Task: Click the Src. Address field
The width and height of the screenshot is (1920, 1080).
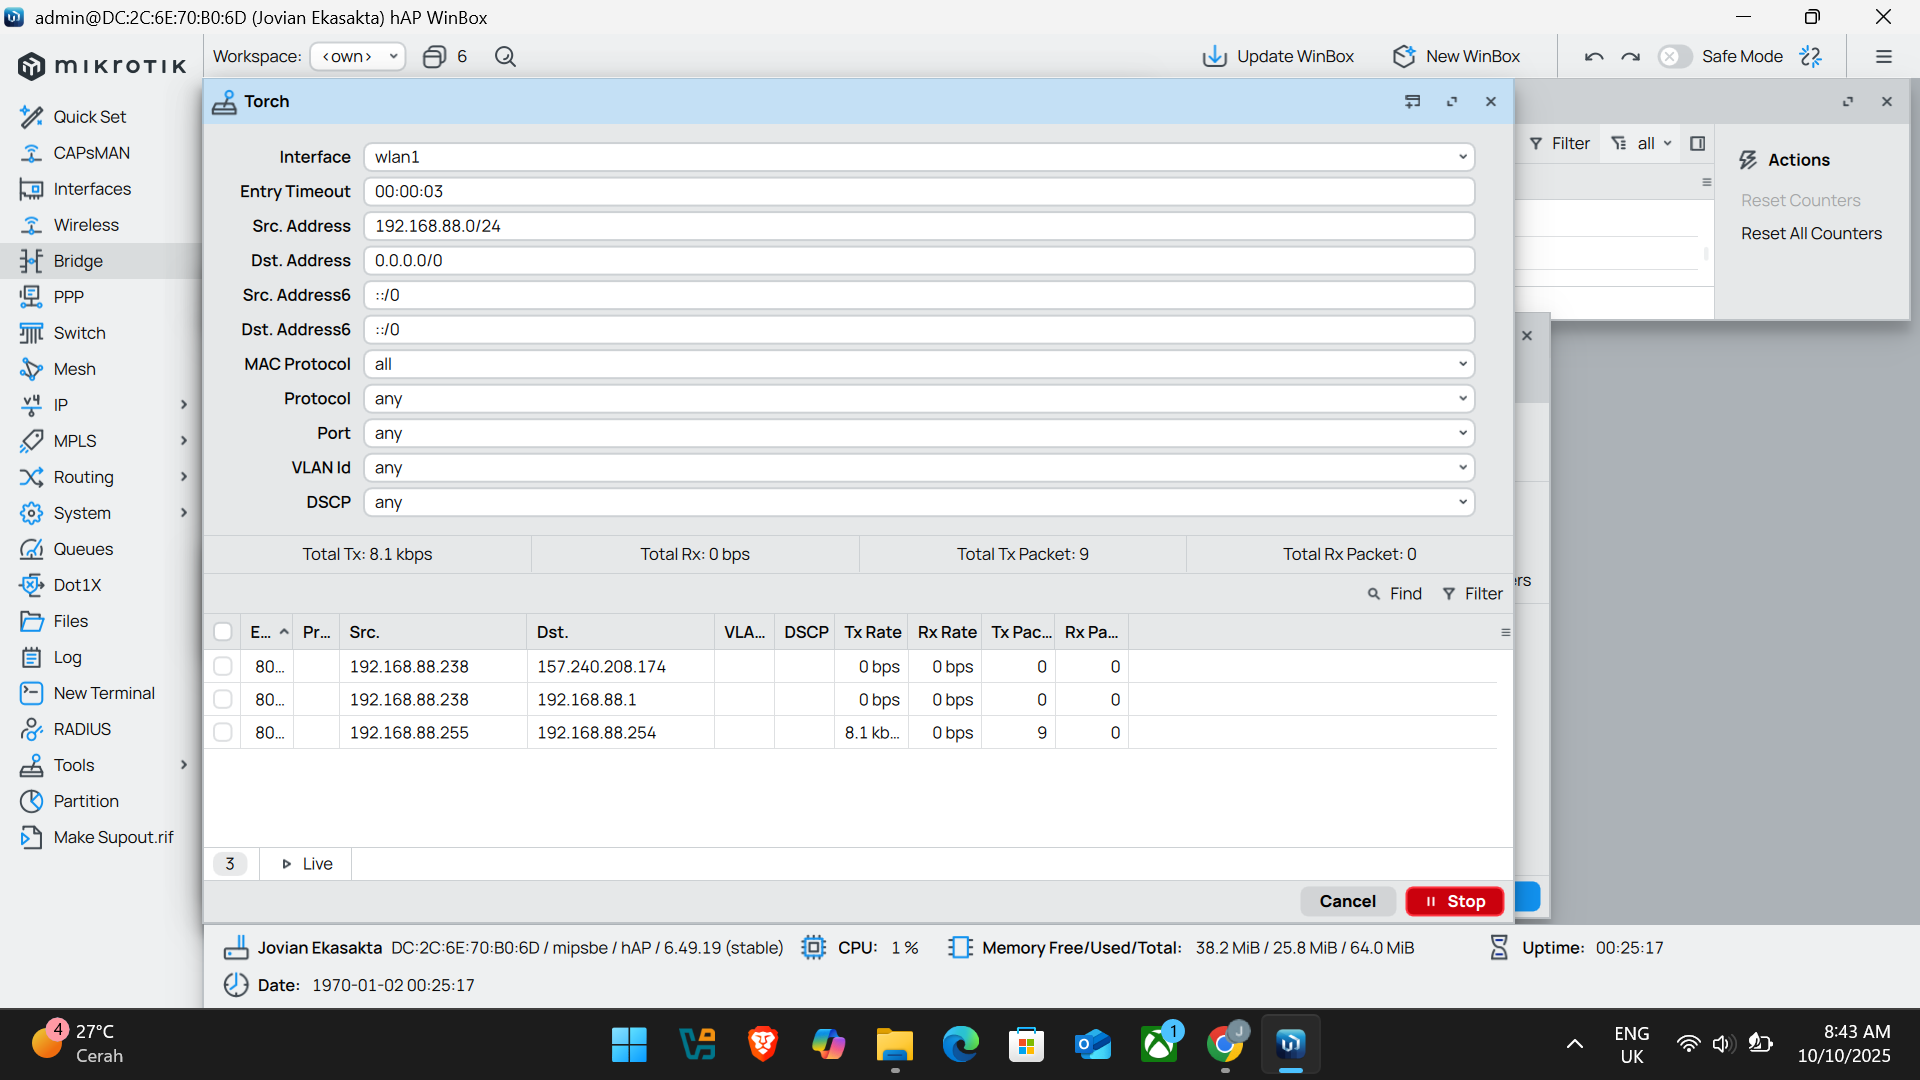Action: [x=919, y=226]
